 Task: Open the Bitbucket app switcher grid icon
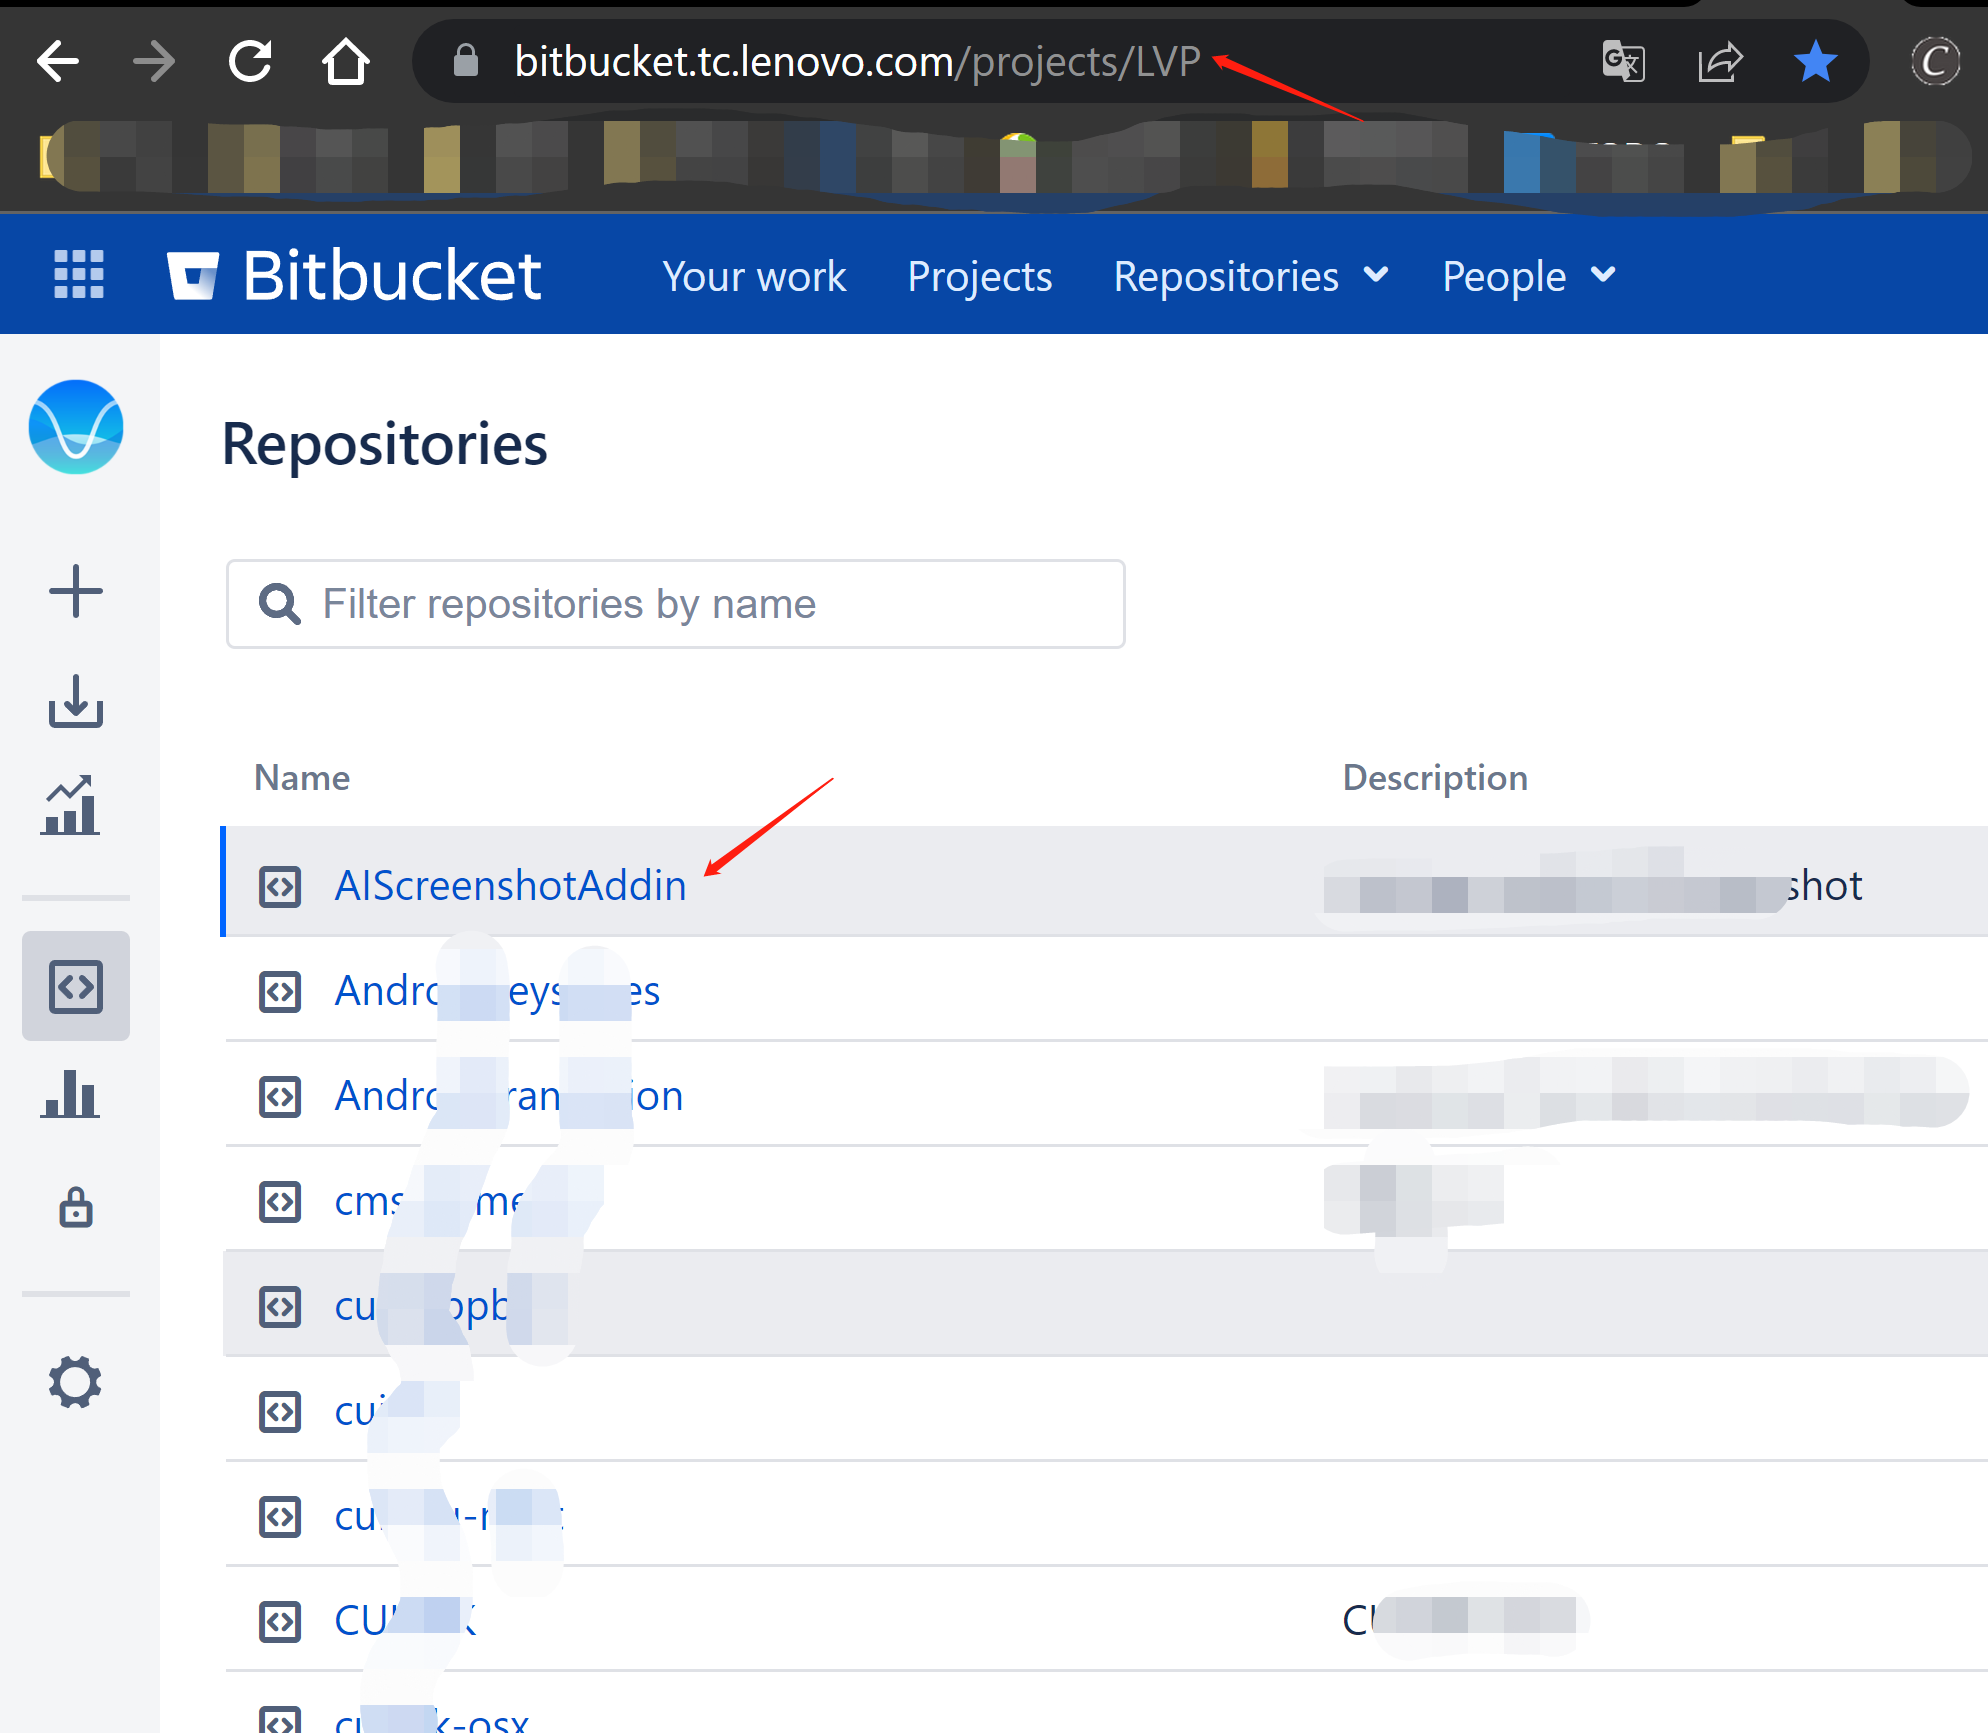78,274
